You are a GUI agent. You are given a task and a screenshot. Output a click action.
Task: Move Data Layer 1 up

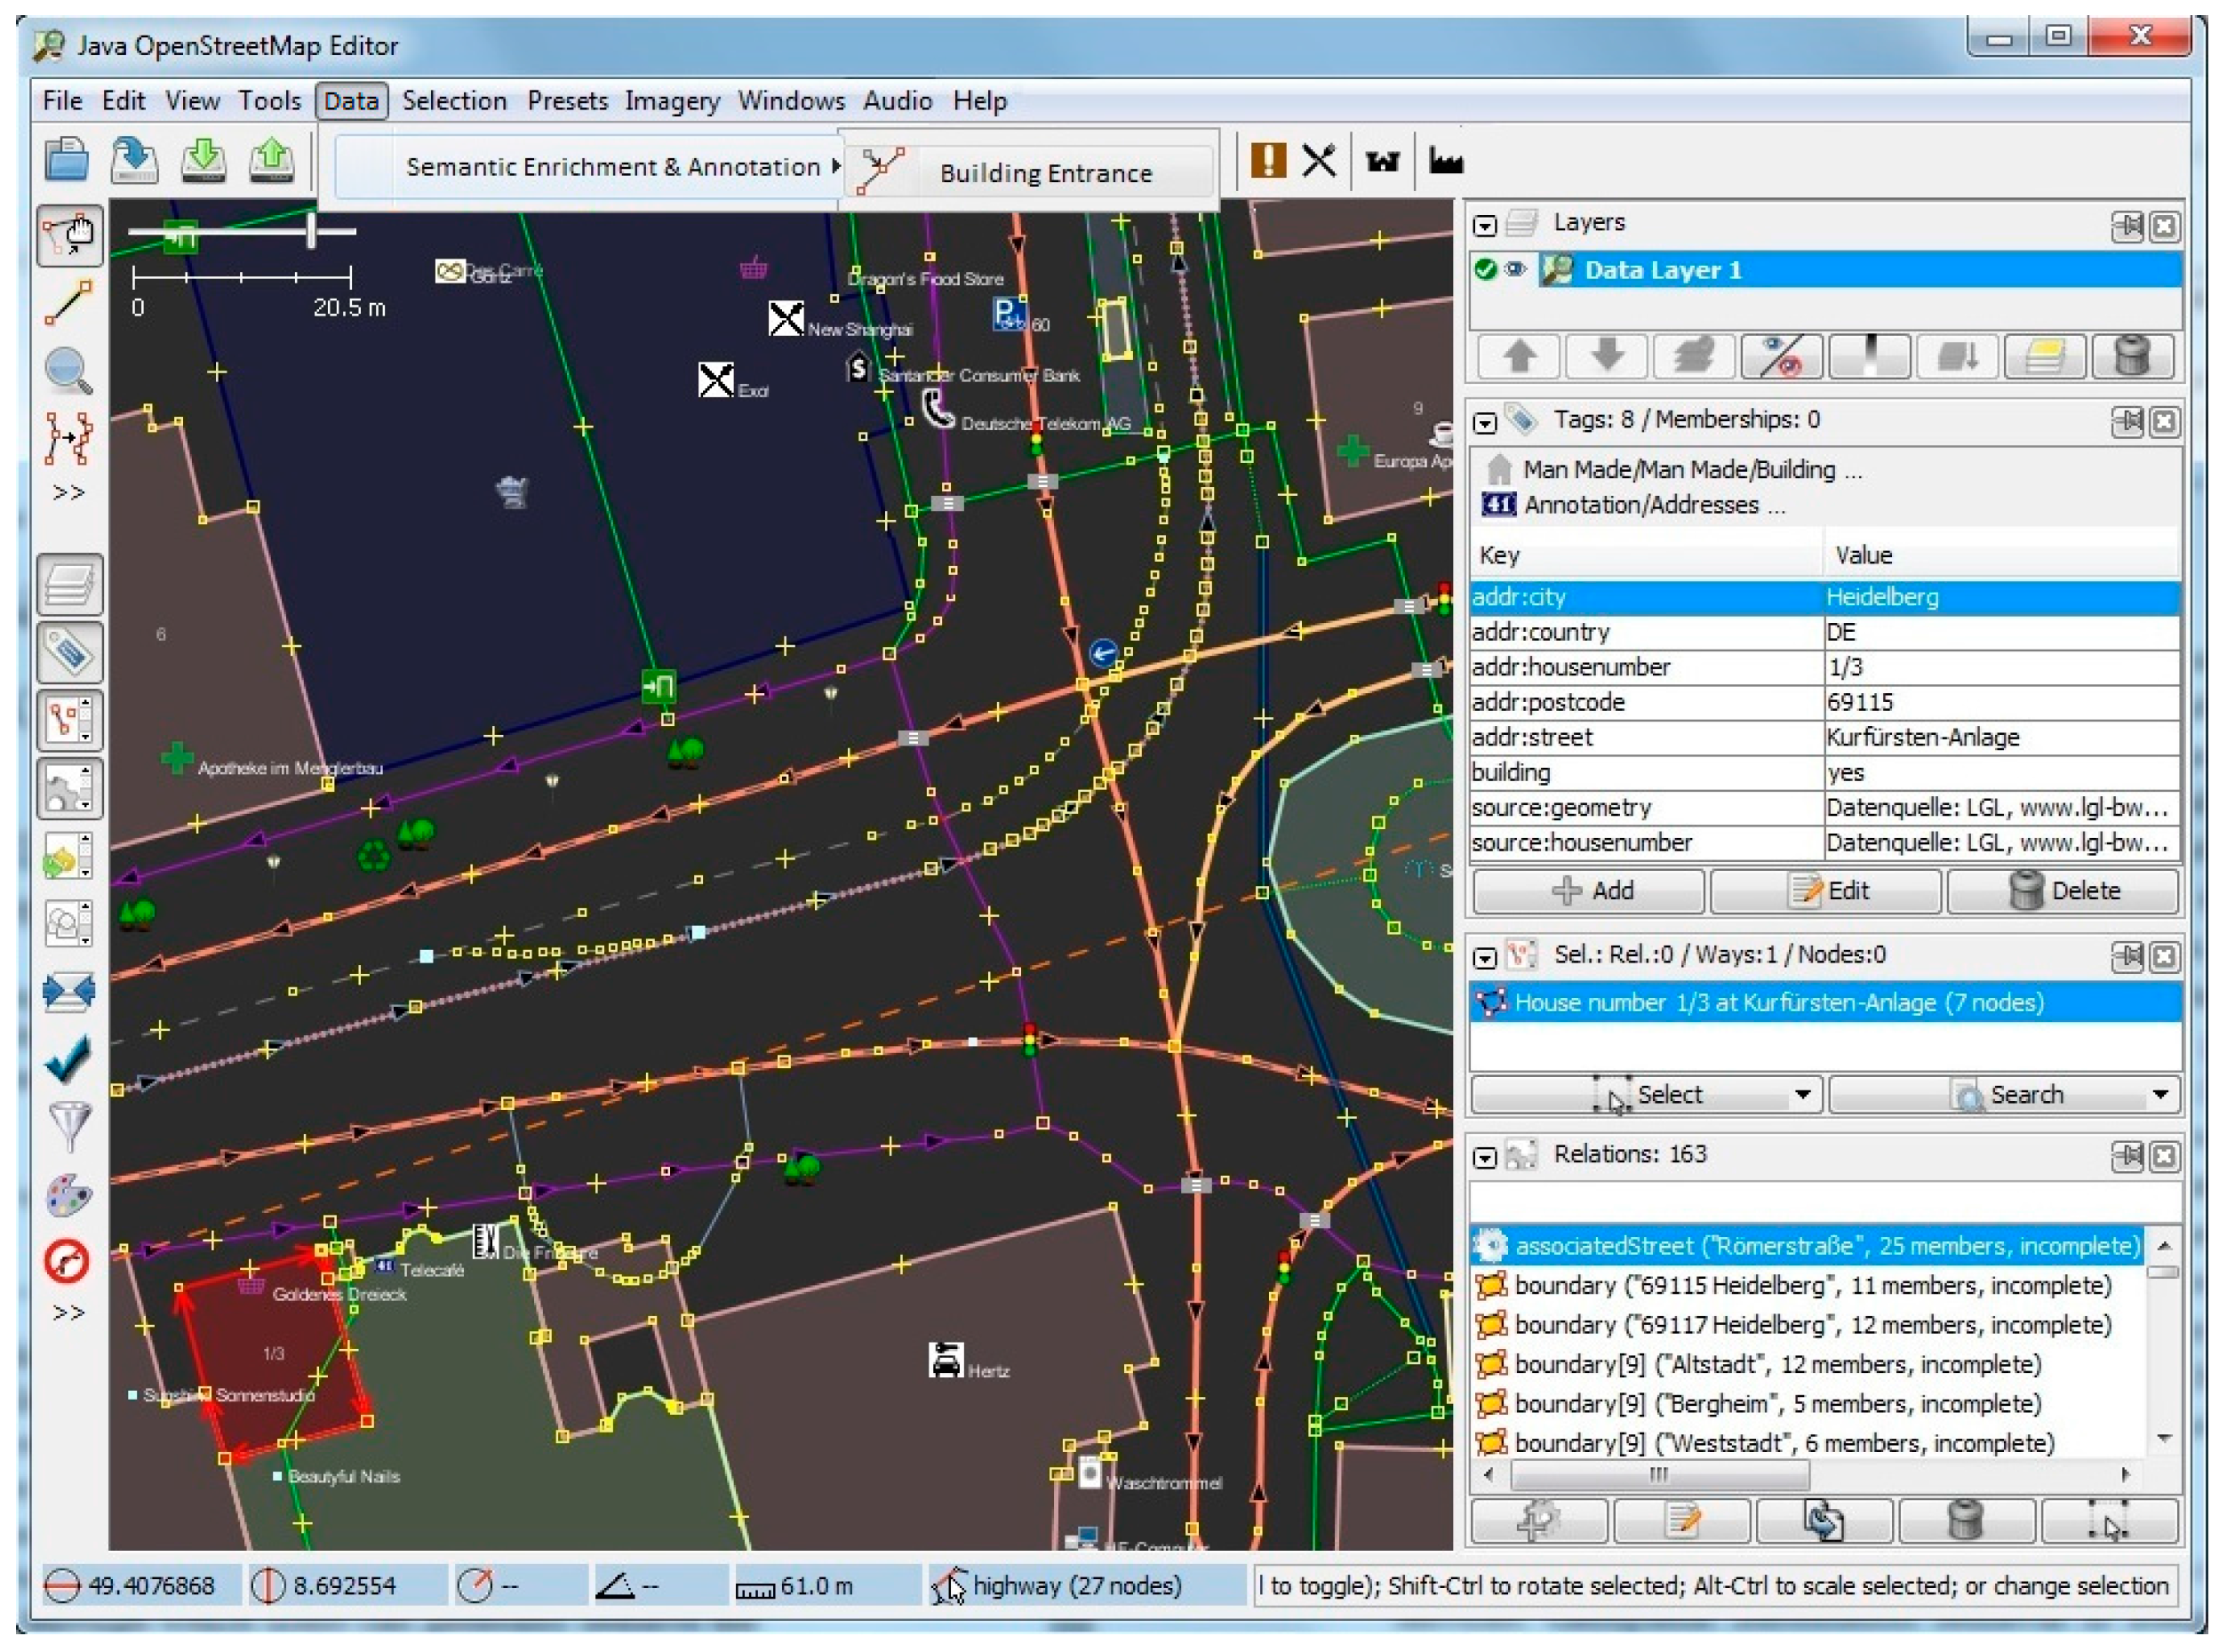pyautogui.click(x=1518, y=356)
